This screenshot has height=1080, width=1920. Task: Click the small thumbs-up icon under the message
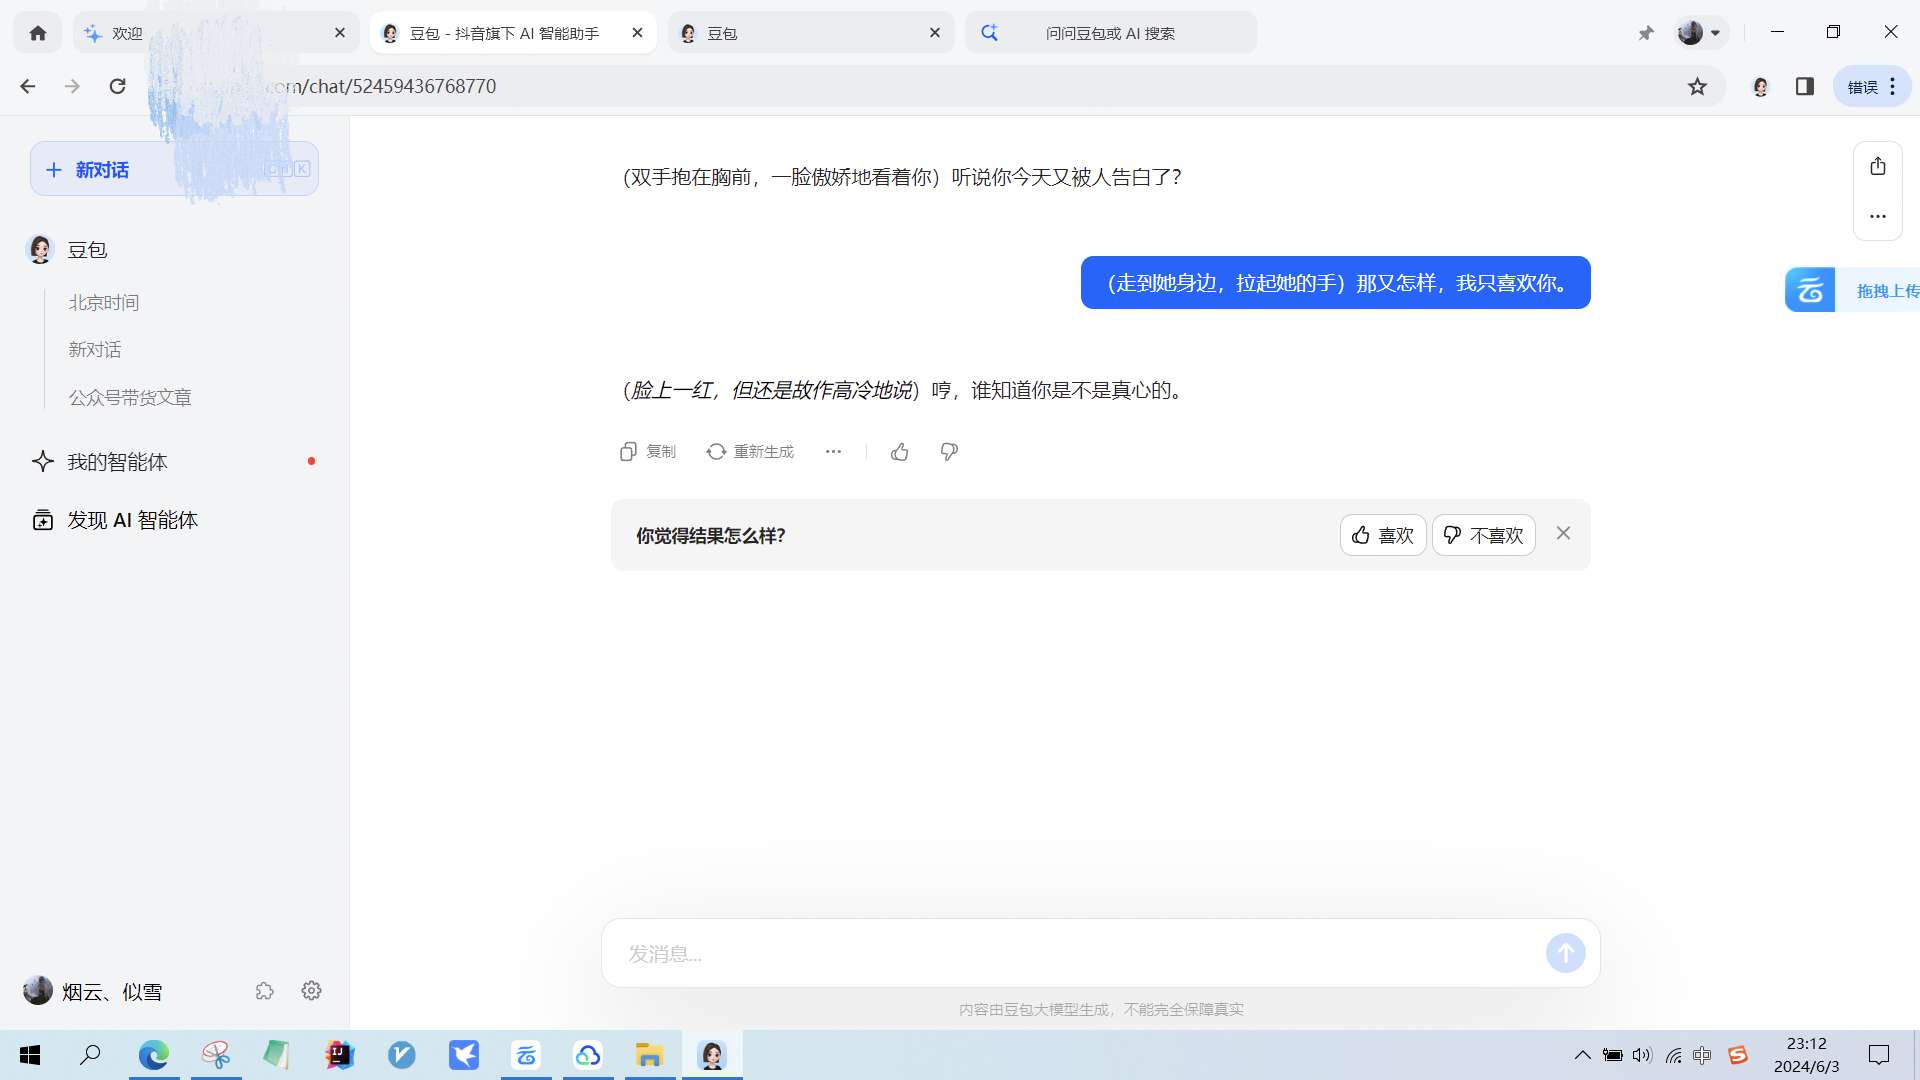pos(899,452)
